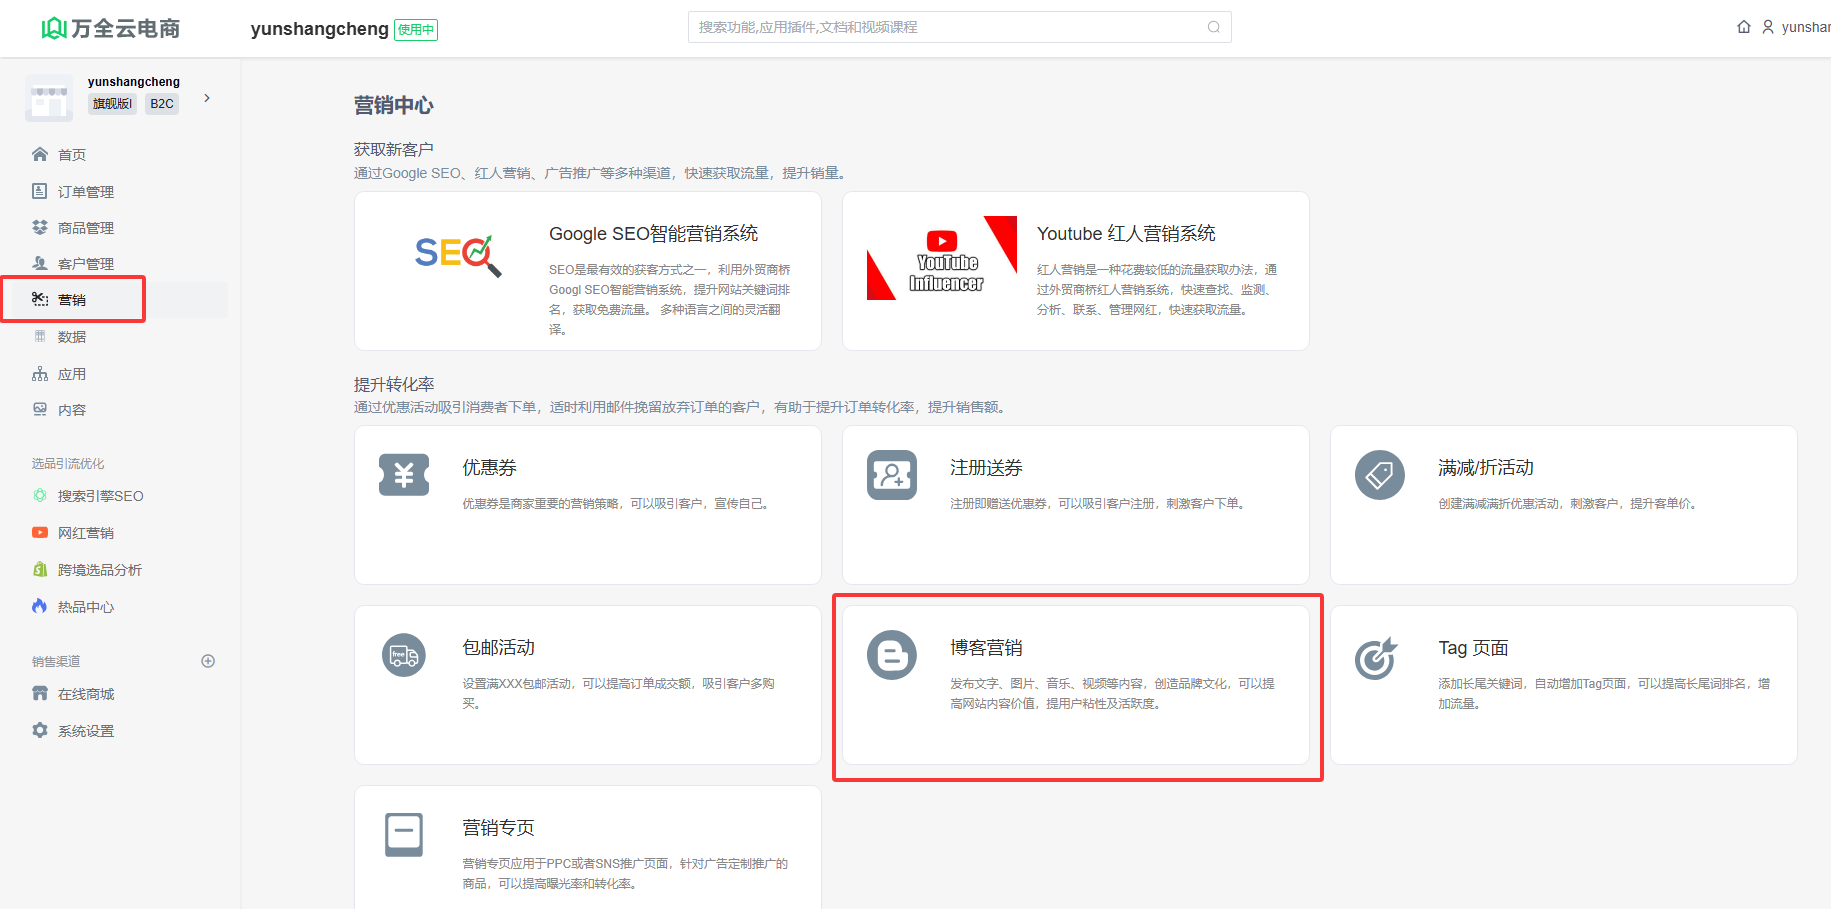Go to 系统设置 in the sidebar

[86, 731]
